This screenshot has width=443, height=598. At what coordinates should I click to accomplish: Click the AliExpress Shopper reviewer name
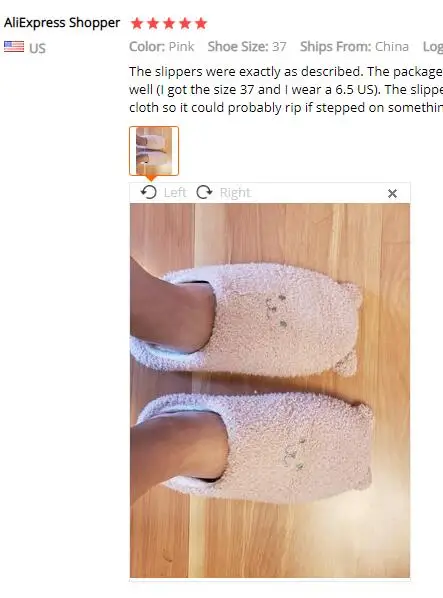pyautogui.click(x=62, y=23)
